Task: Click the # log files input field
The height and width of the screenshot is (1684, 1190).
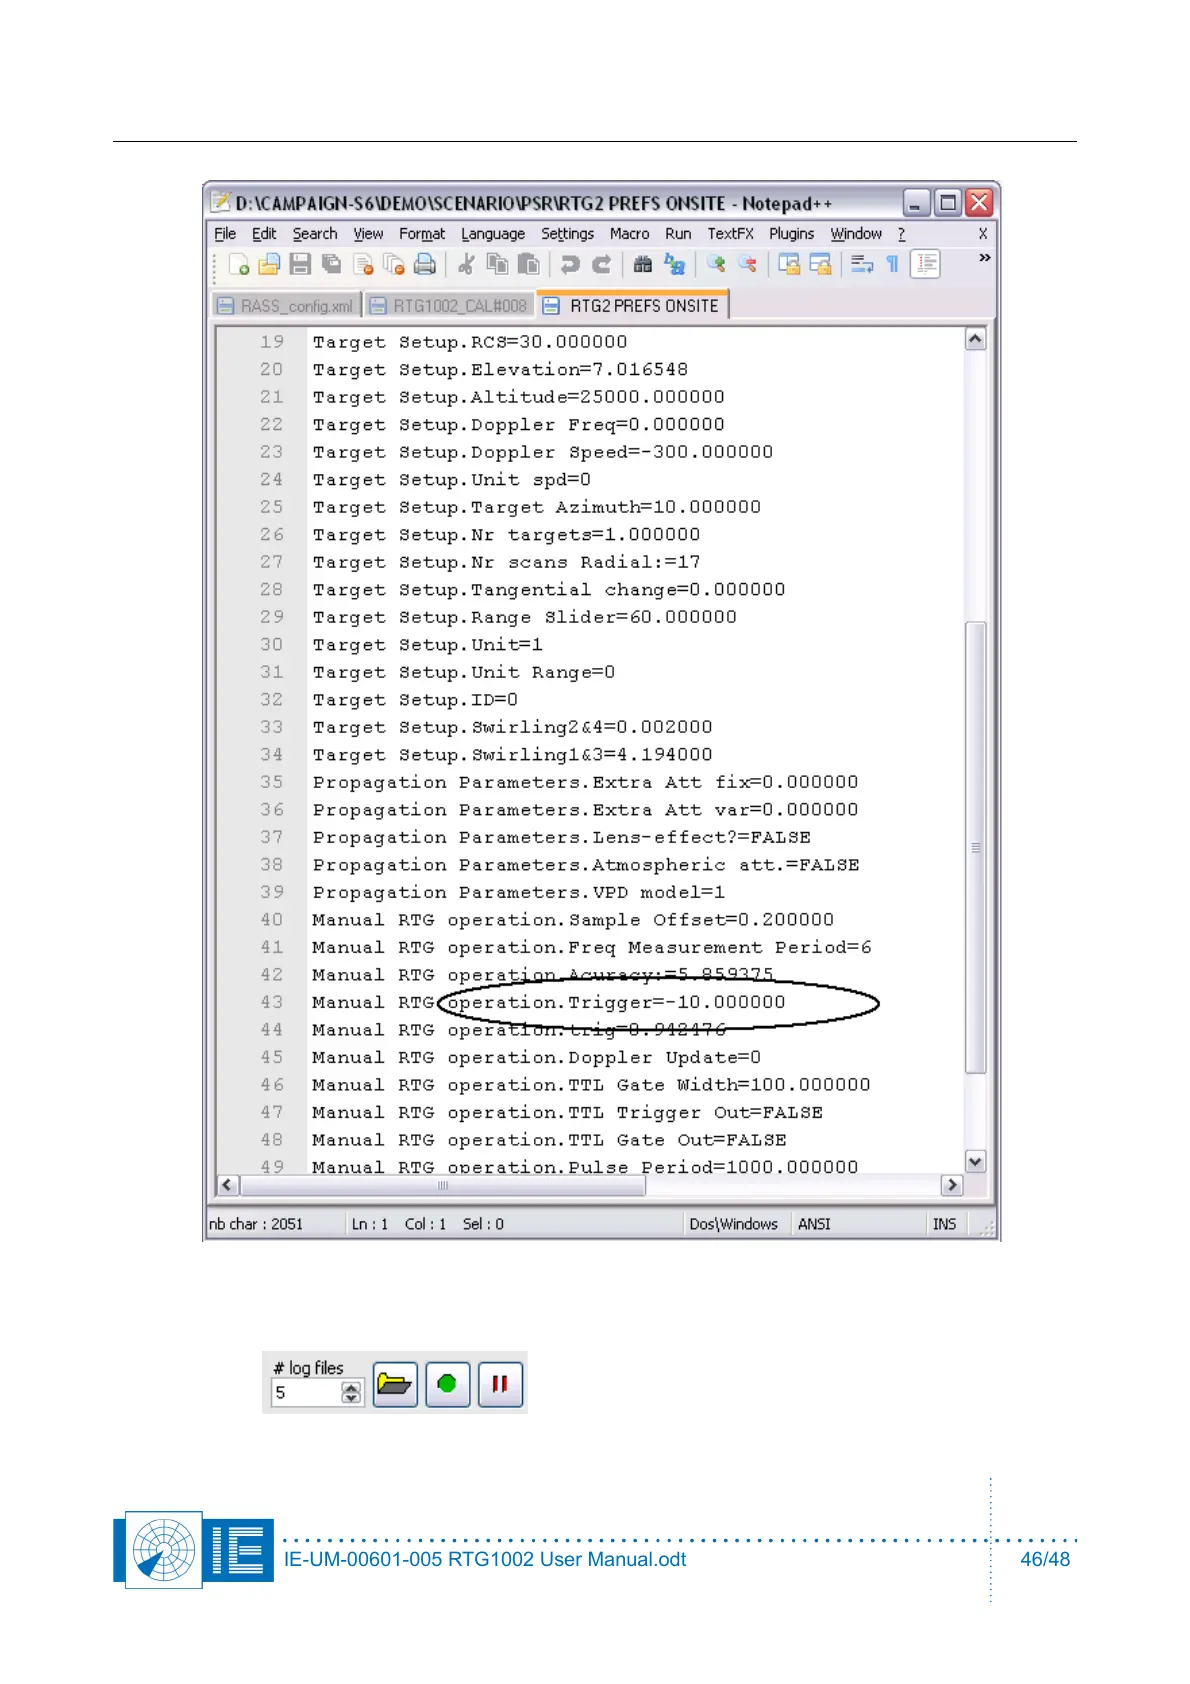Action: click(305, 1392)
